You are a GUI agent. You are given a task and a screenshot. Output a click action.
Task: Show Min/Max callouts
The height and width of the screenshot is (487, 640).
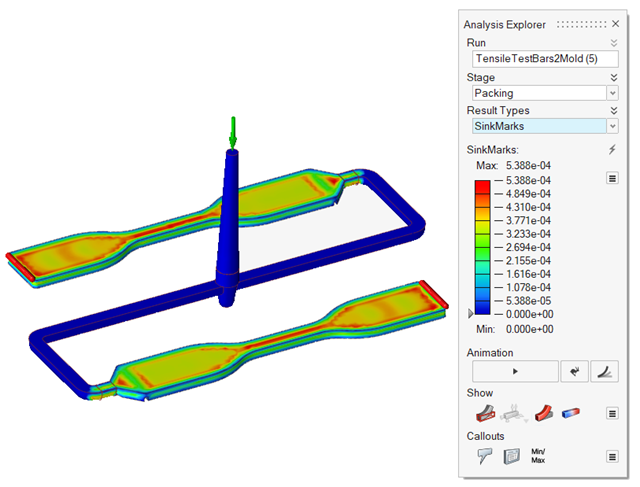tap(540, 455)
